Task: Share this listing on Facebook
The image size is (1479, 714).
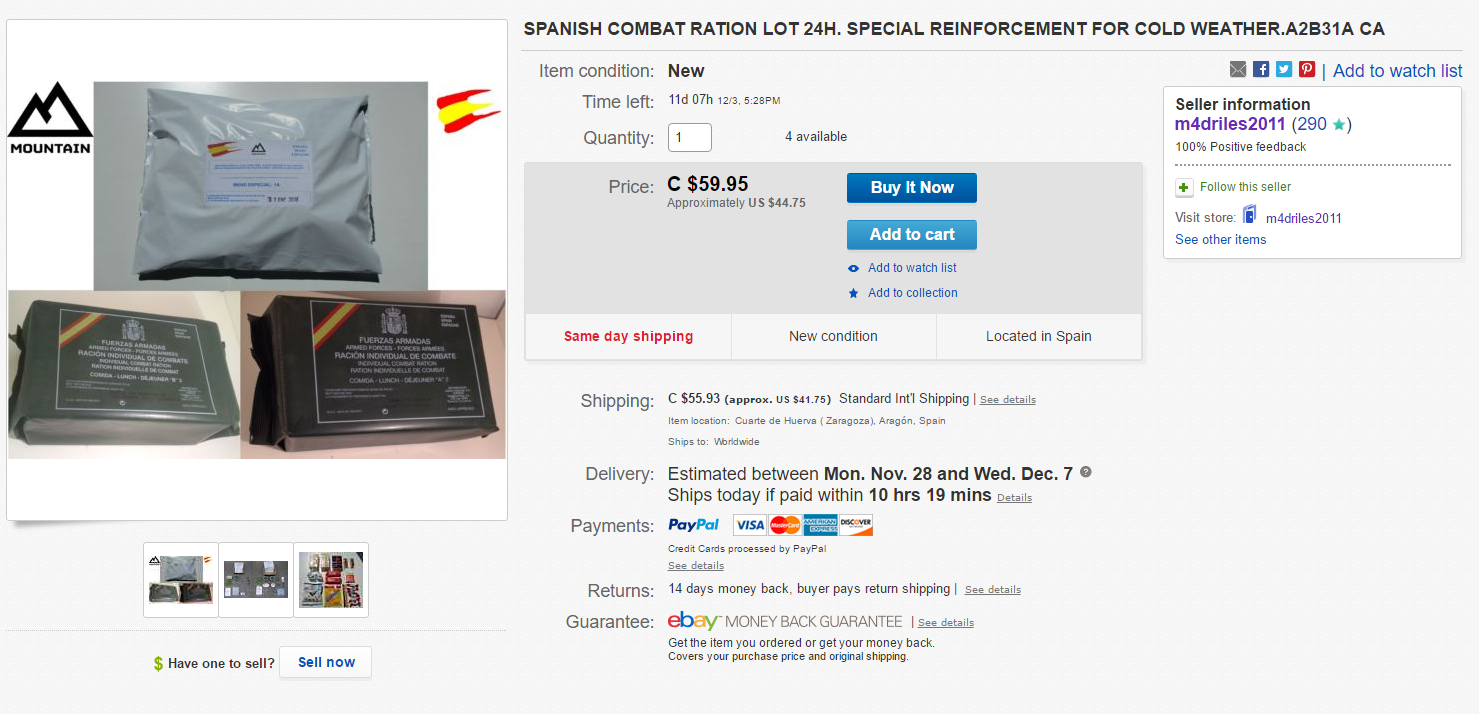Action: 1261,69
